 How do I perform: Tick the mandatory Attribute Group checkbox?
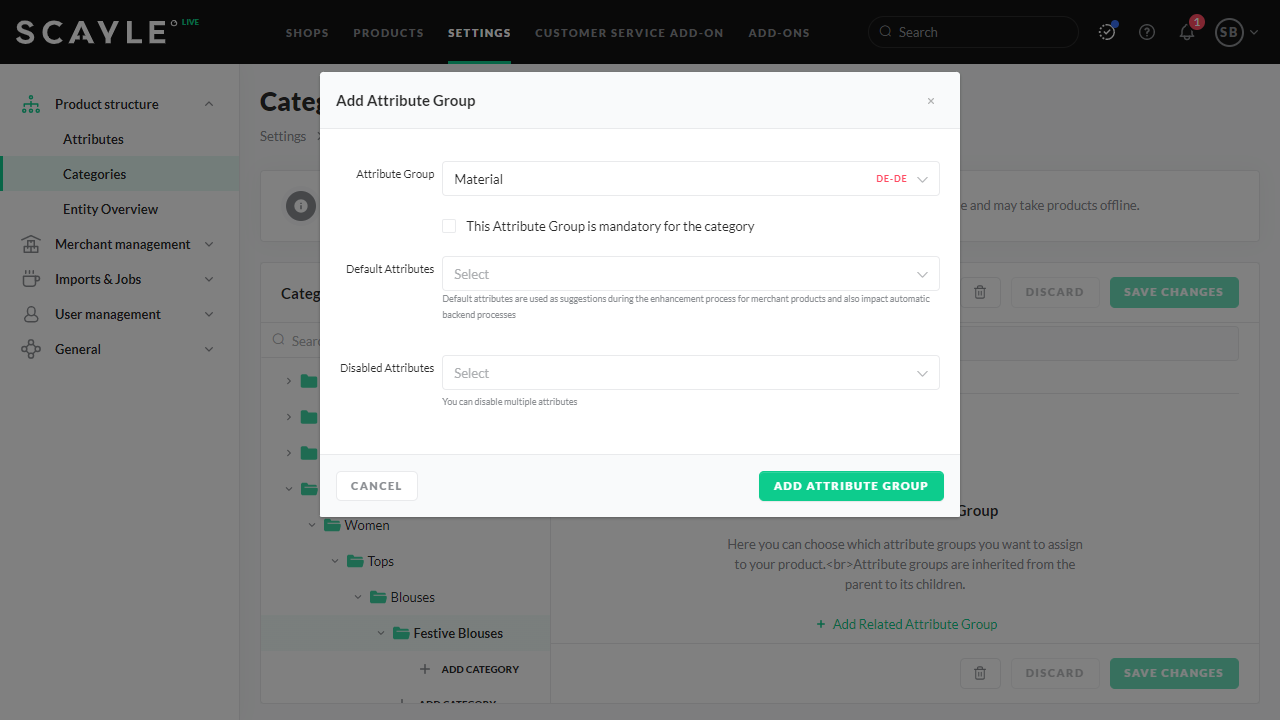point(449,226)
